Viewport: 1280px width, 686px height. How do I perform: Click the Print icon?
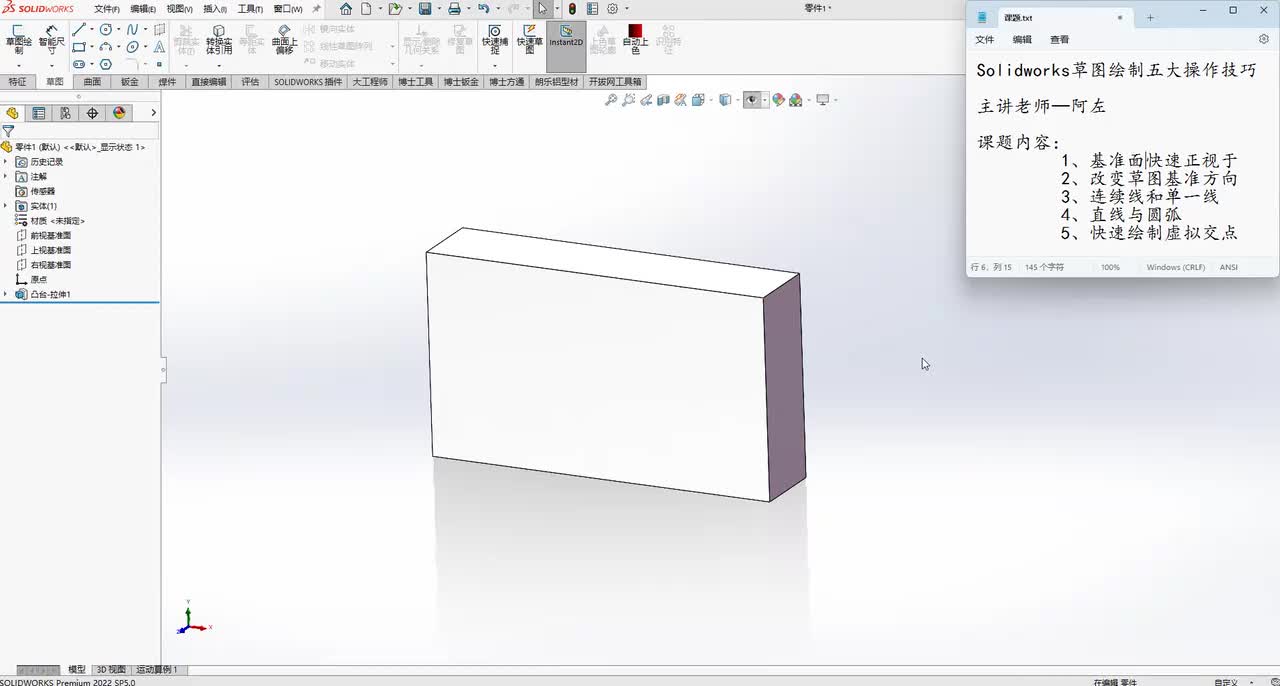pos(454,9)
